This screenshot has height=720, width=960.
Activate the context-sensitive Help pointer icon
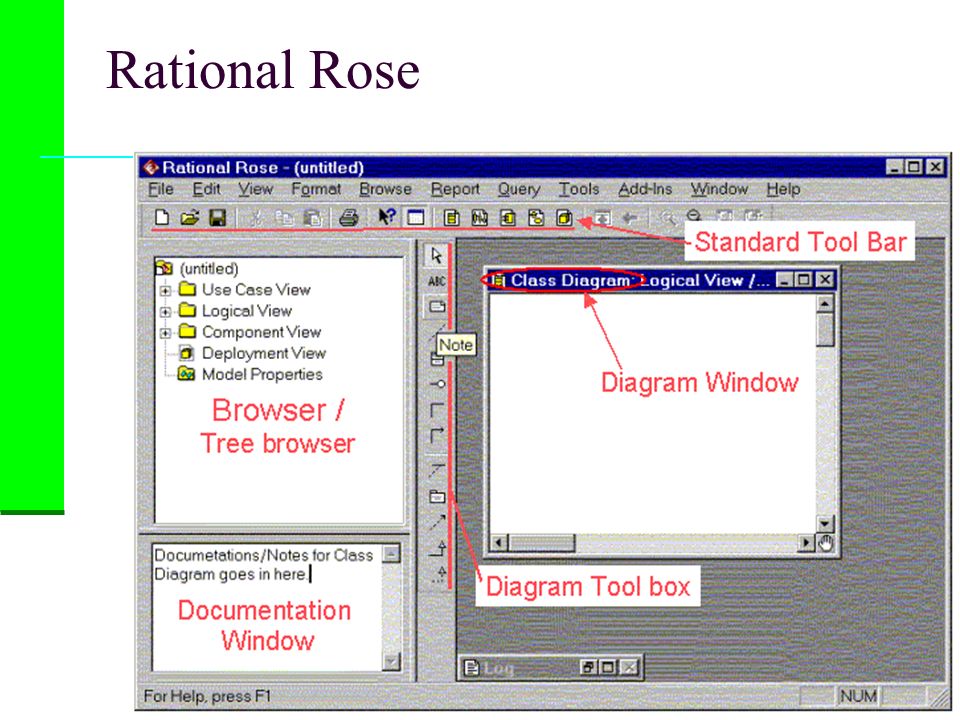387,217
